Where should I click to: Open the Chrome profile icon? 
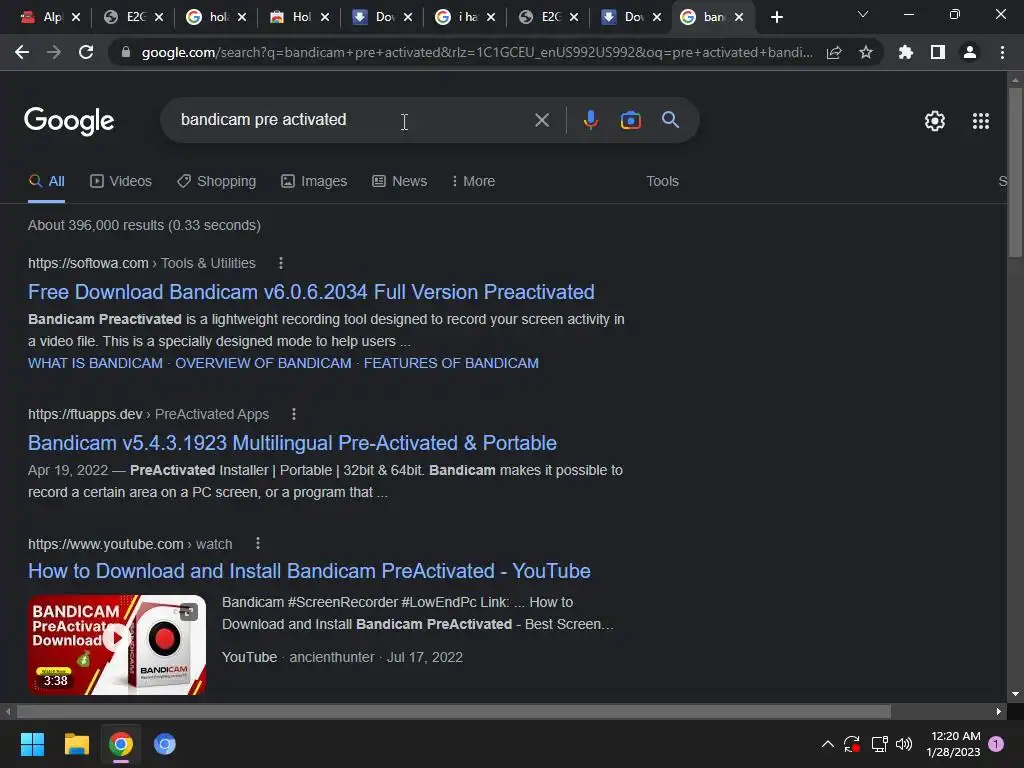[x=970, y=52]
